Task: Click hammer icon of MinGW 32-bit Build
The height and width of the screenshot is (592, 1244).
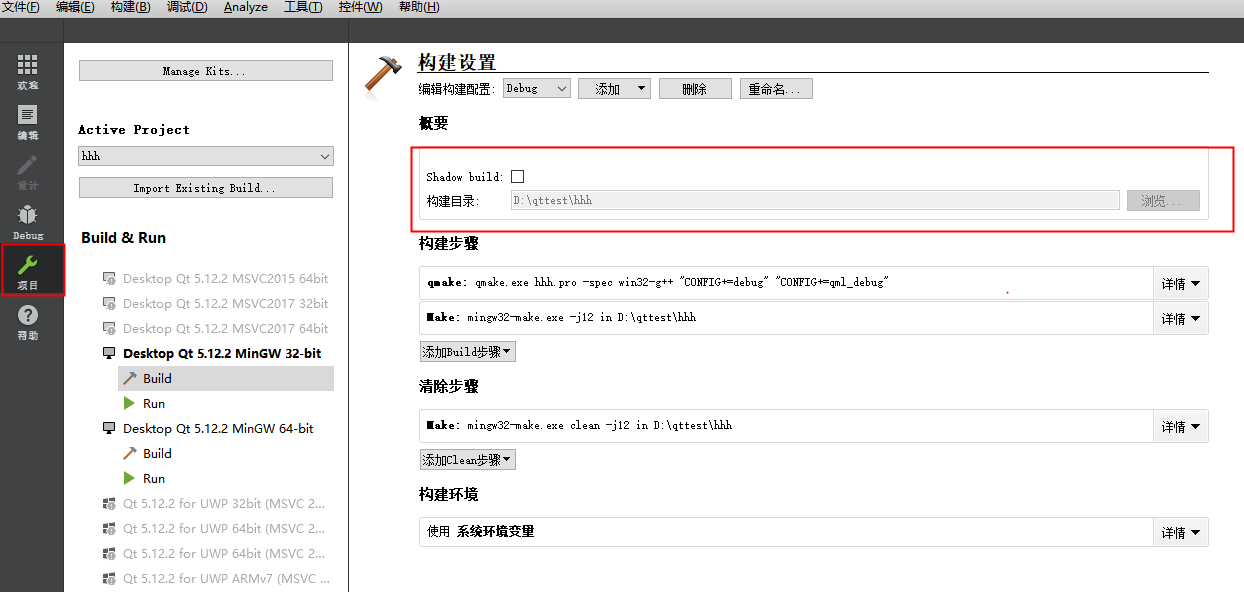Action: click(x=129, y=379)
